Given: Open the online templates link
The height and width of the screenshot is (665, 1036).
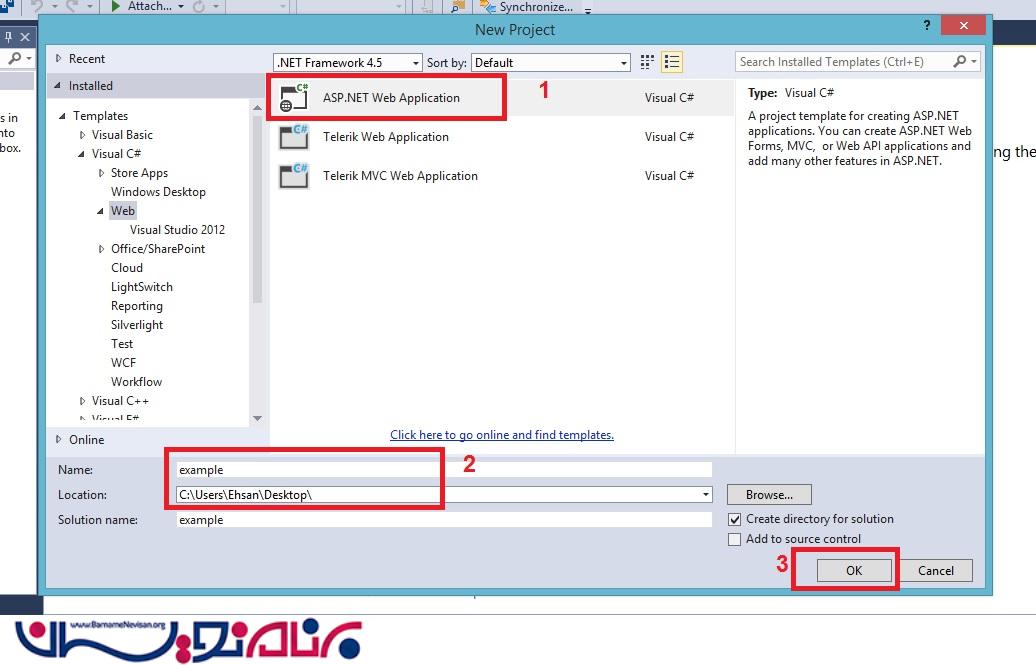Looking at the screenshot, I should point(501,435).
